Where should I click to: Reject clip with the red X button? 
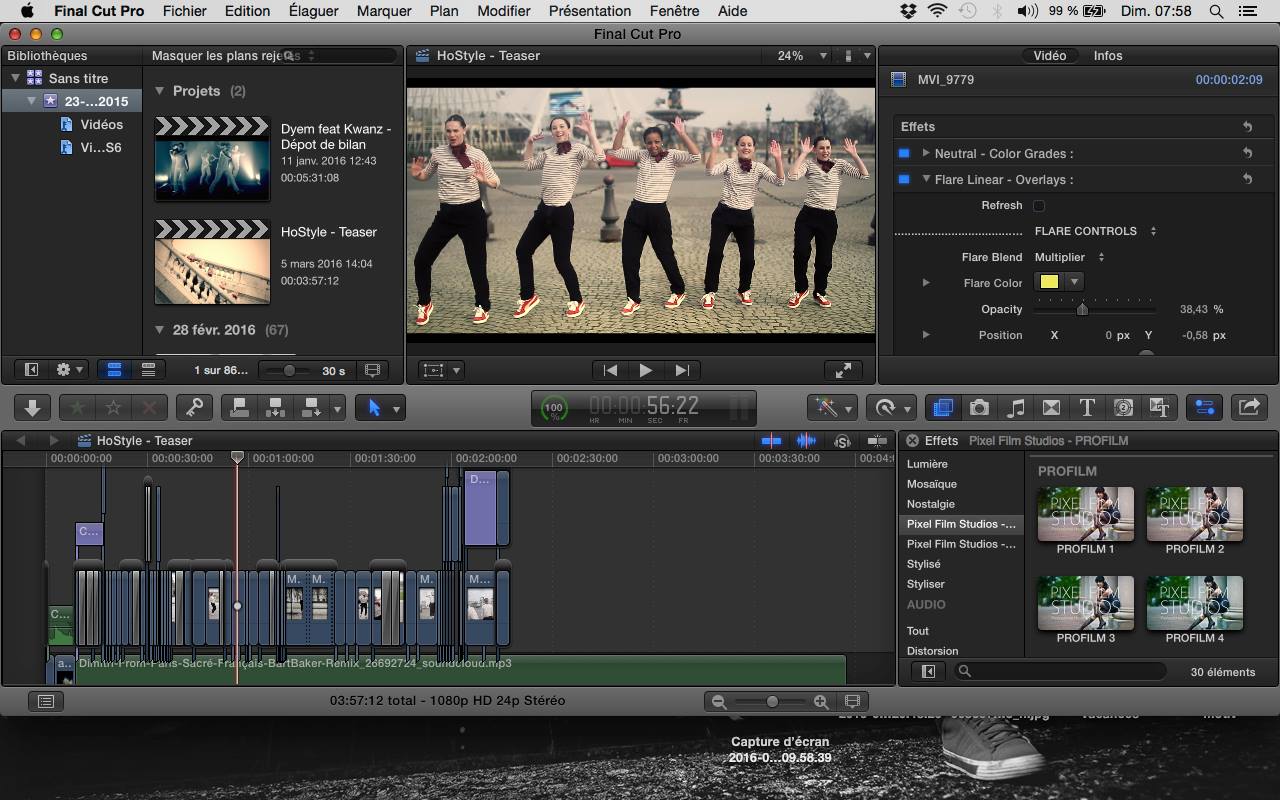pyautogui.click(x=149, y=407)
